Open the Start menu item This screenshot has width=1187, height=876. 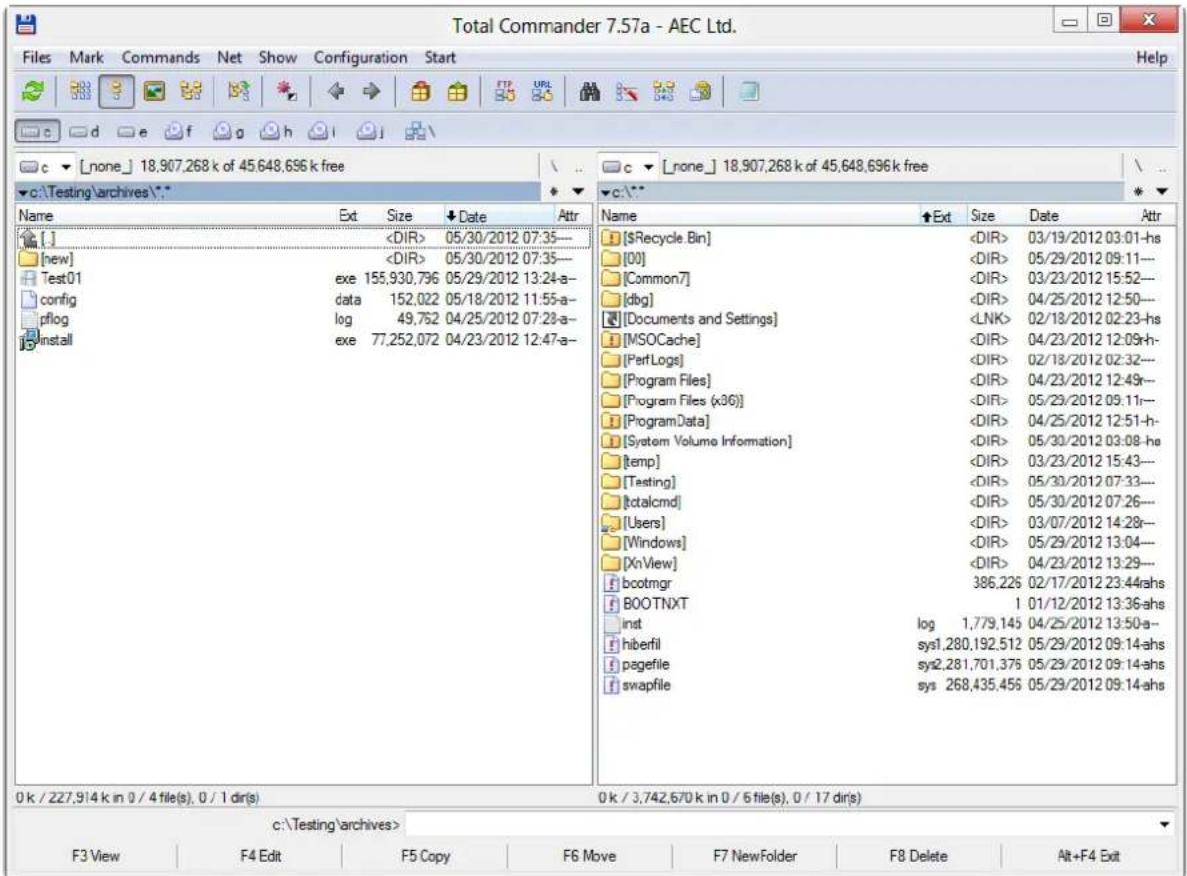pyautogui.click(x=440, y=58)
